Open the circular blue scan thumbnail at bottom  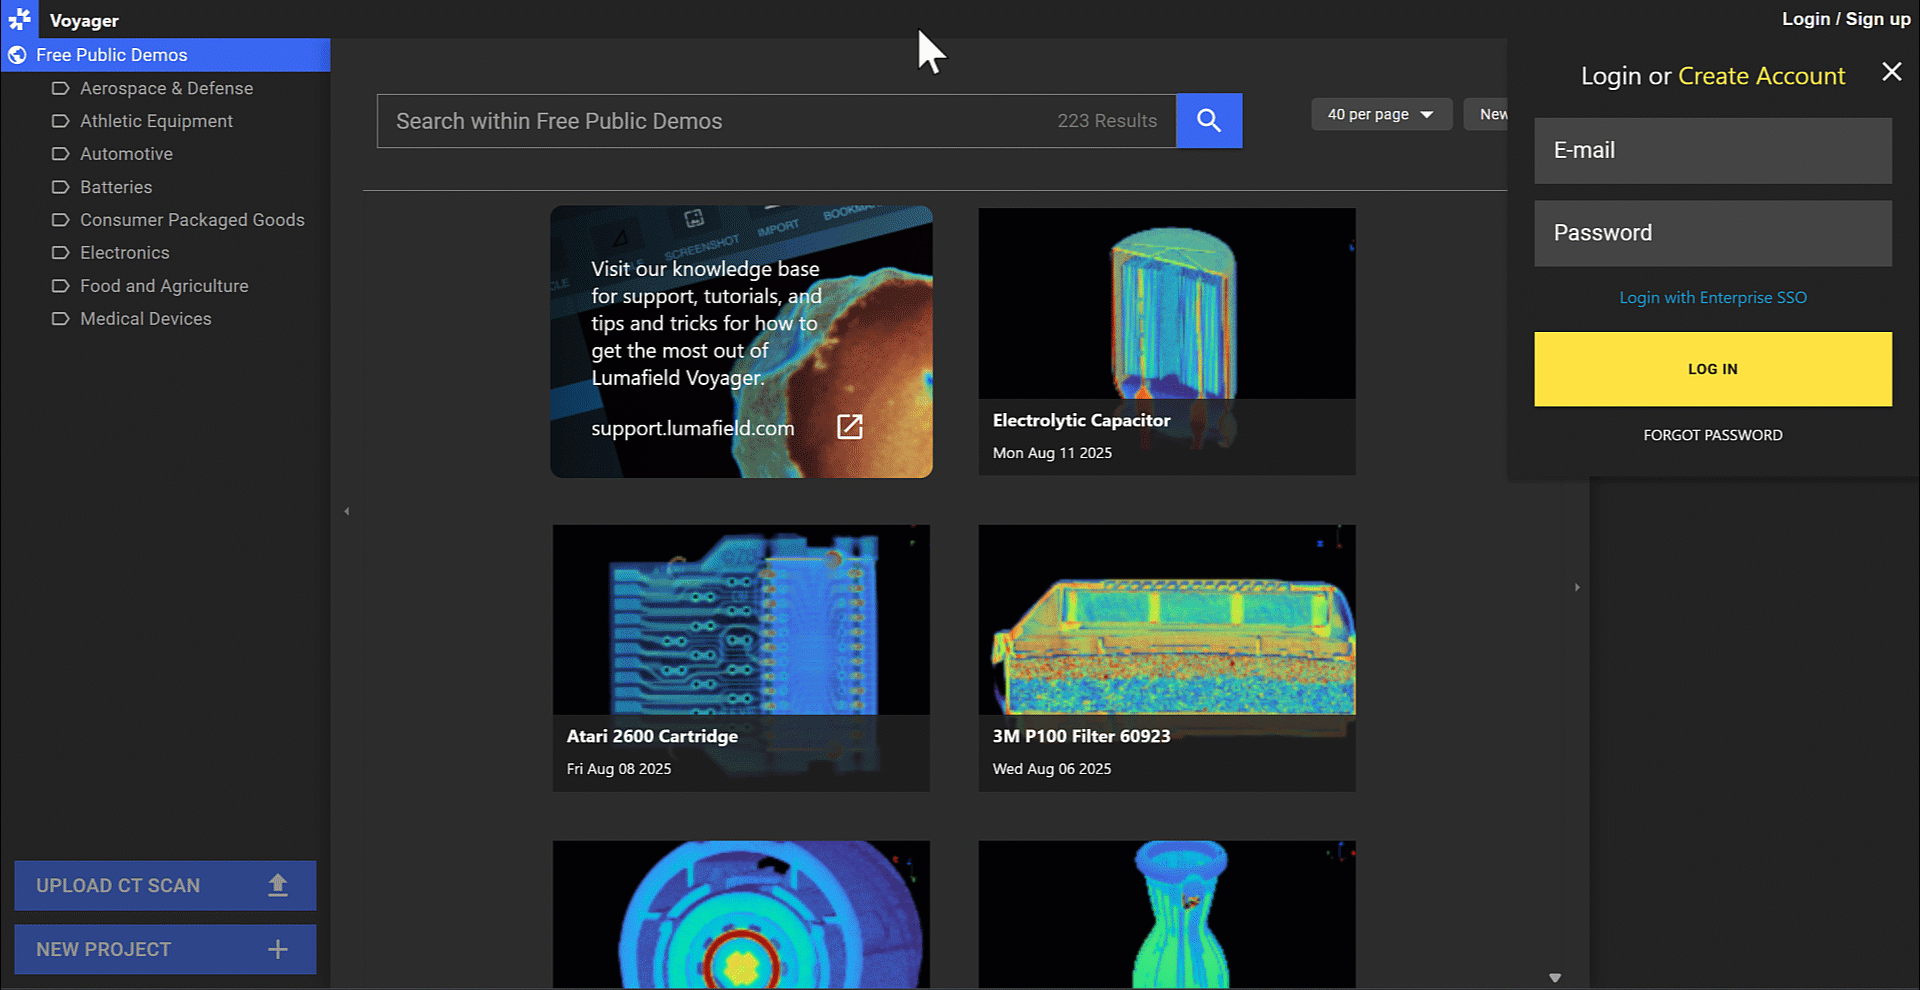click(x=741, y=914)
